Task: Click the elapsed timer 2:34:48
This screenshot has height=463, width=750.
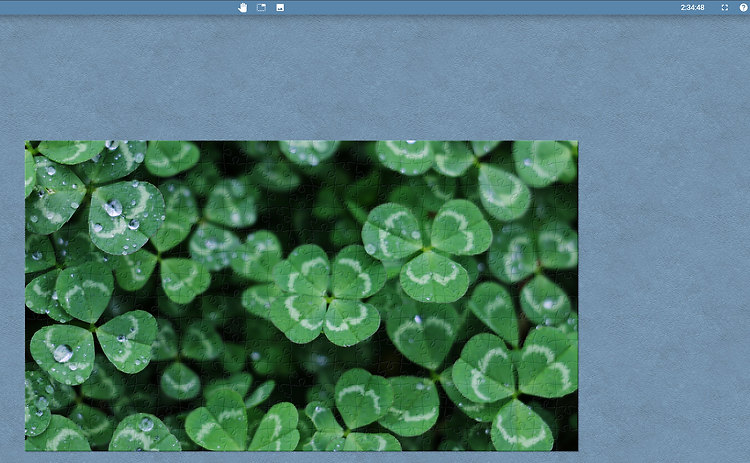Action: coord(692,7)
